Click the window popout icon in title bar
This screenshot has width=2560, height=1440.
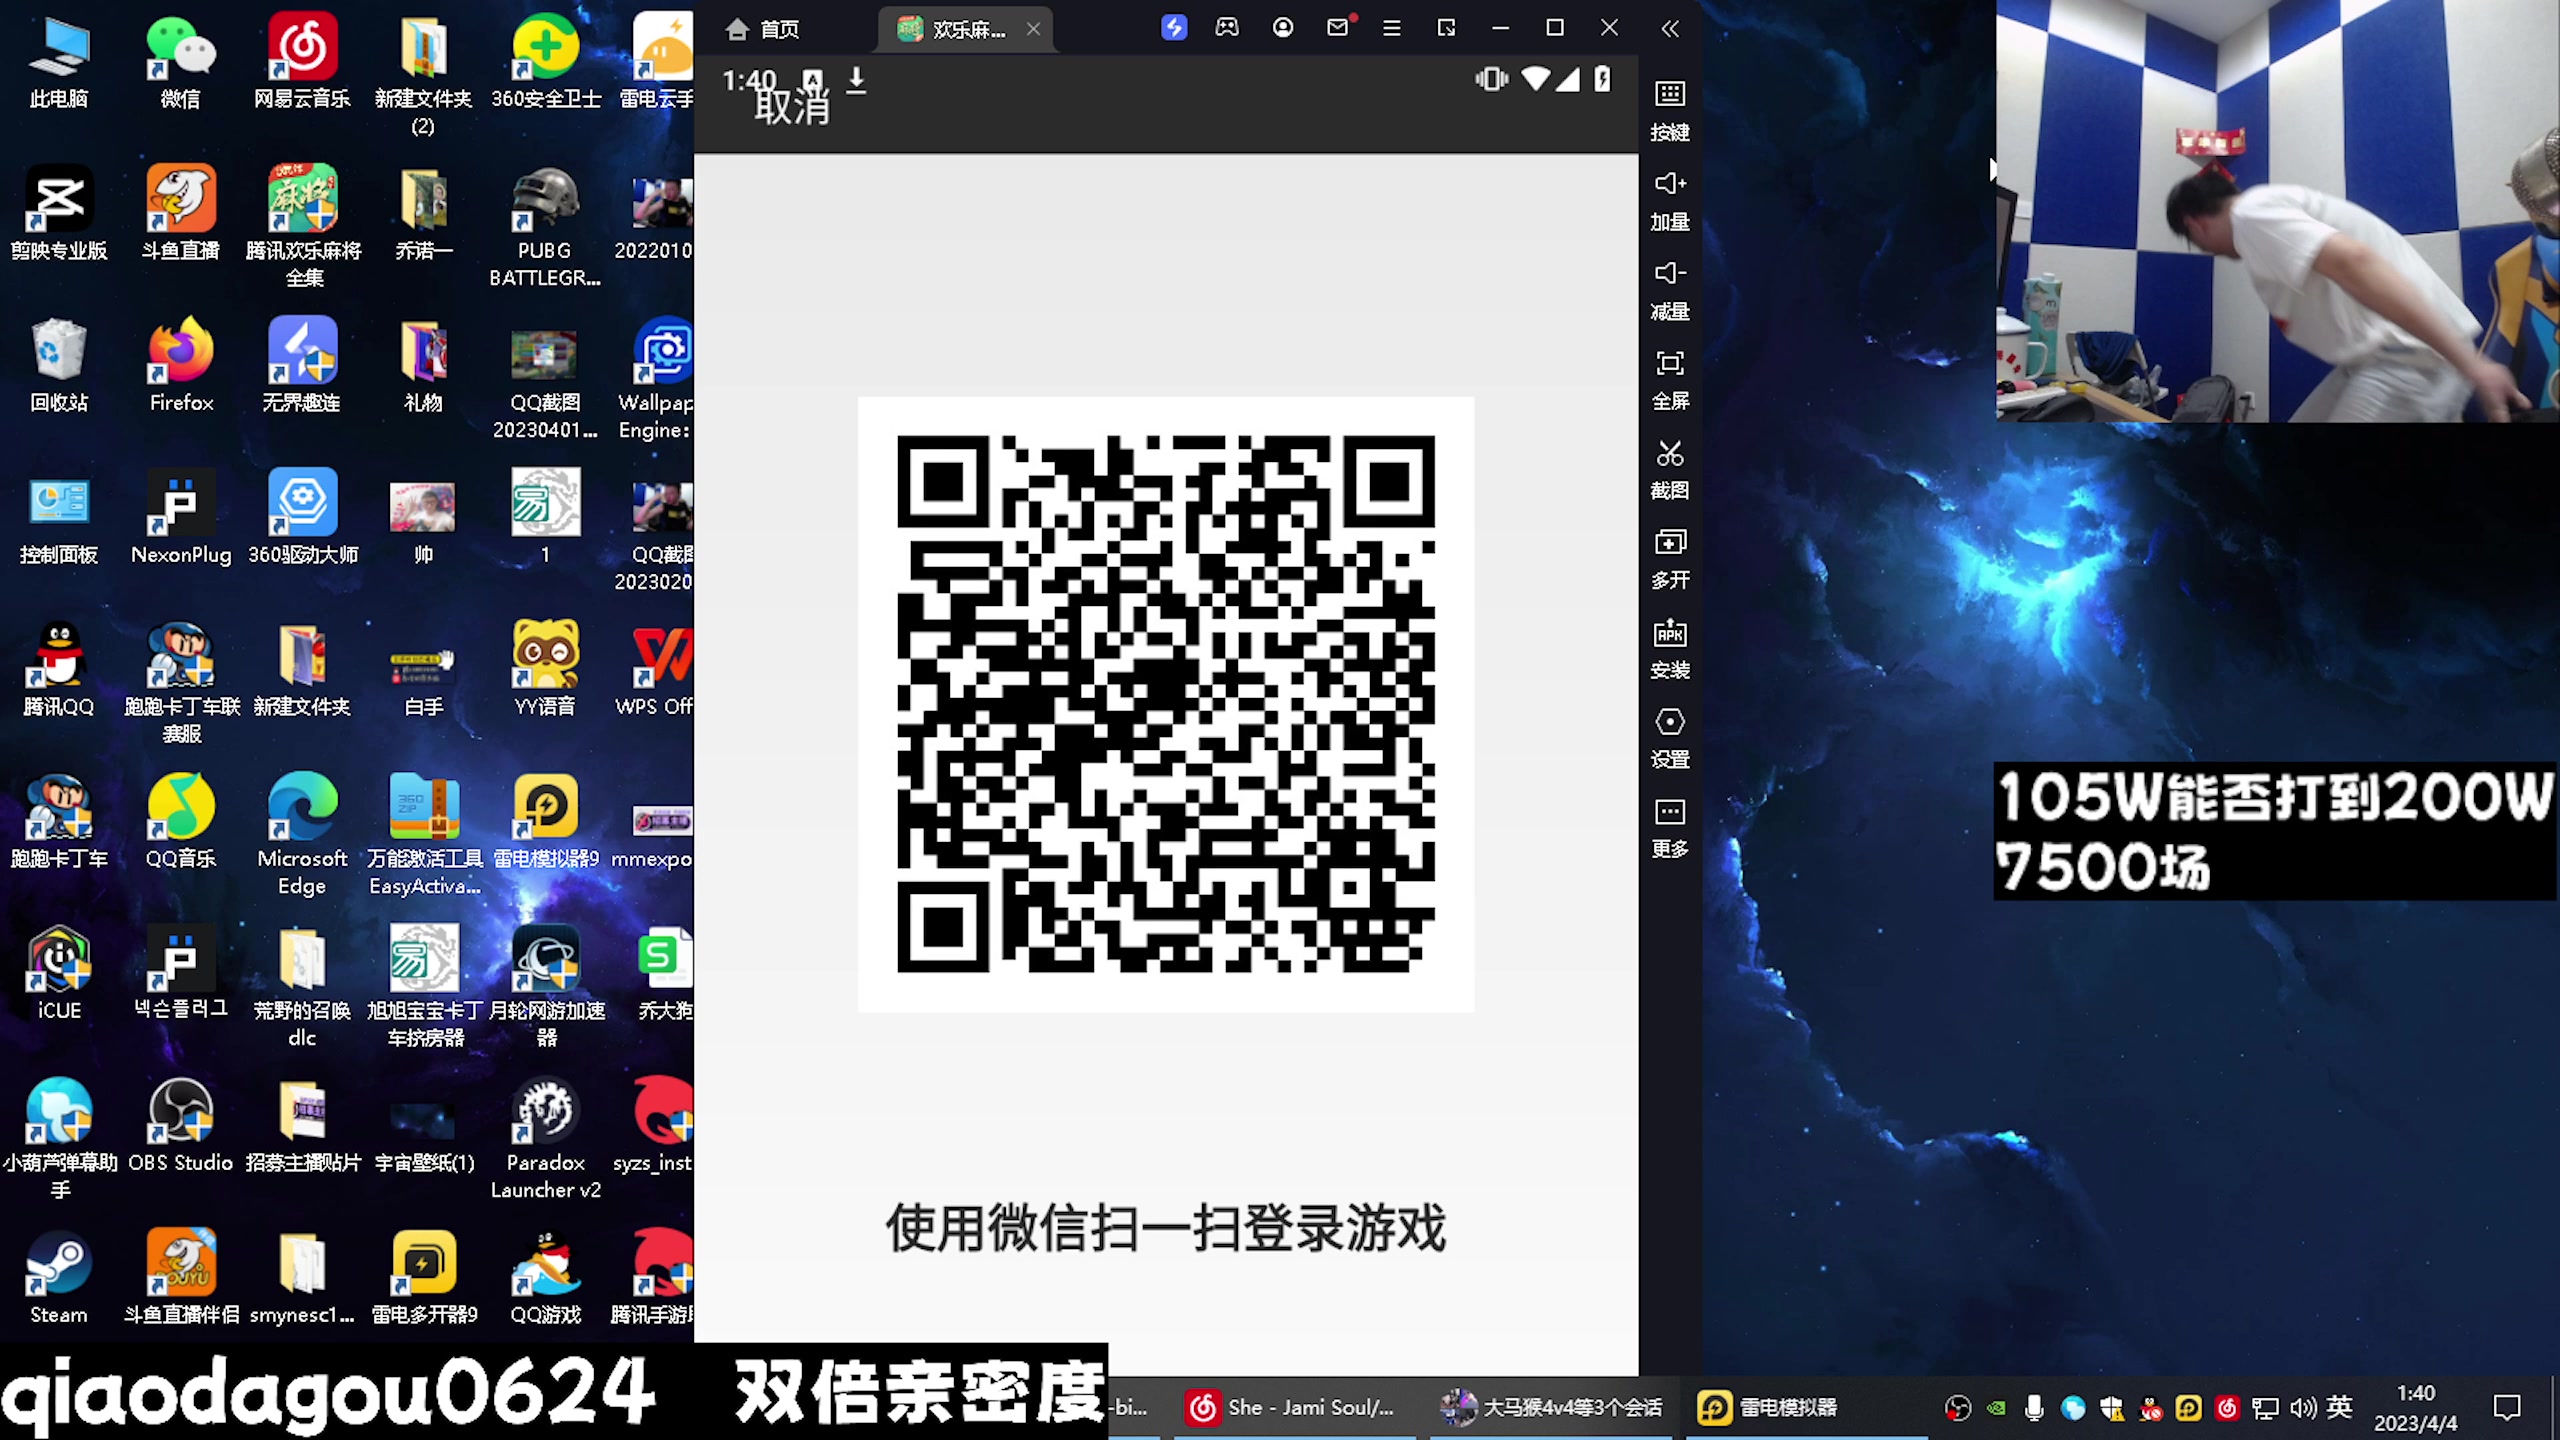1446,28
